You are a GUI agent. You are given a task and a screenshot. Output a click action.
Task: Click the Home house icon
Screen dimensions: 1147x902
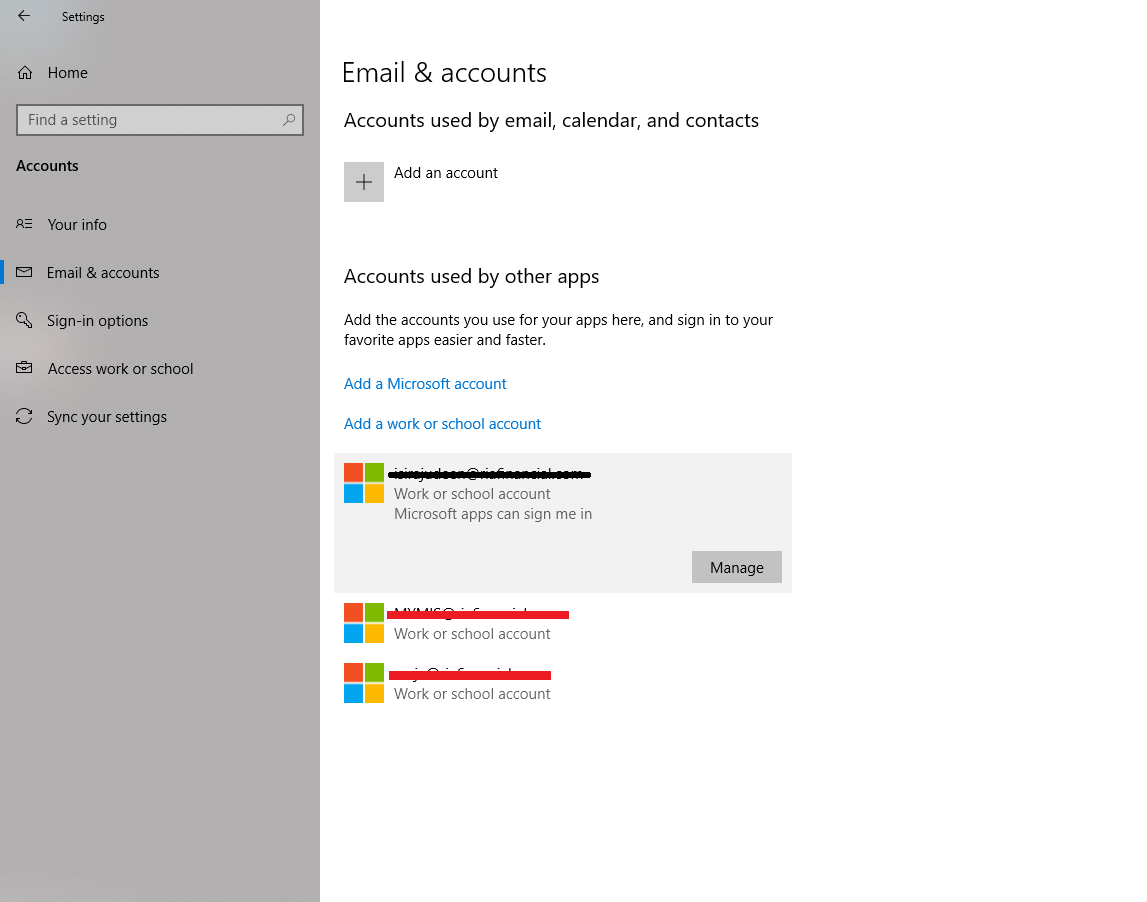(x=25, y=72)
